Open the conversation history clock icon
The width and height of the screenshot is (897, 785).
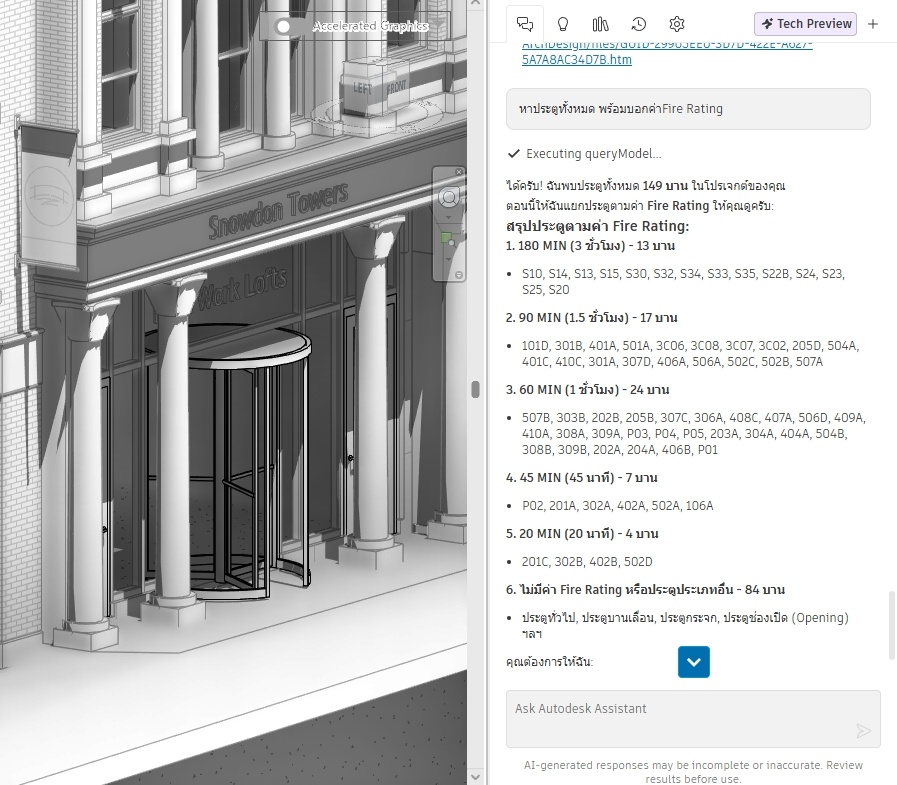tap(638, 24)
